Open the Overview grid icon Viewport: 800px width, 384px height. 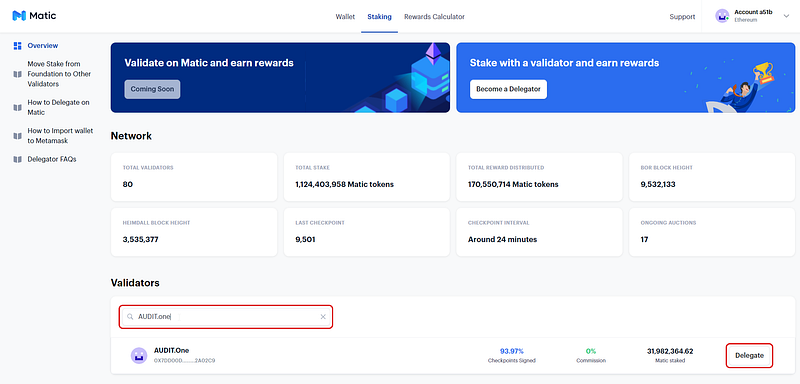[18, 45]
